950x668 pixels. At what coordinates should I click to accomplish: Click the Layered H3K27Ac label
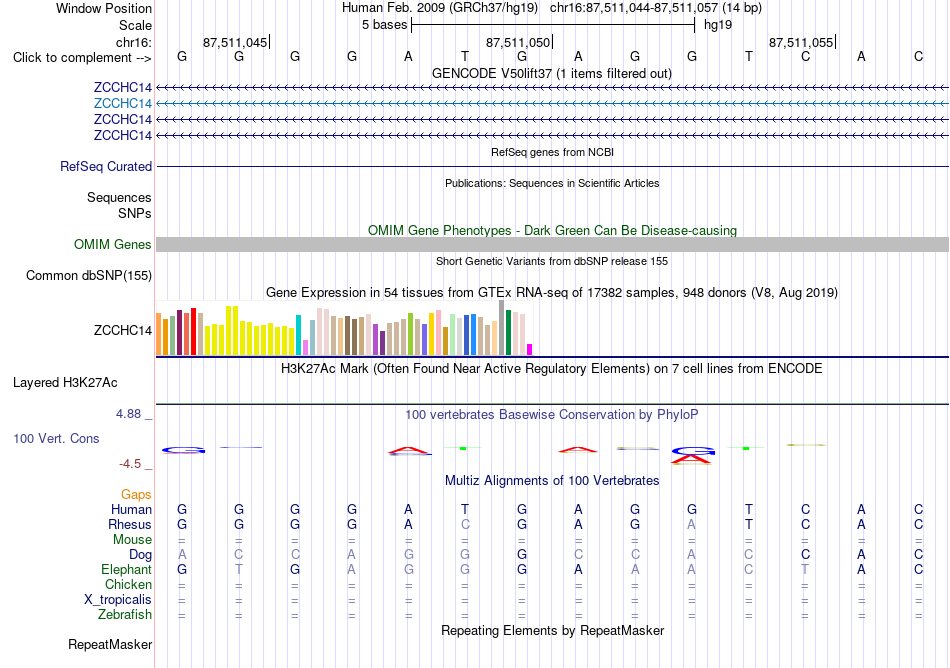point(65,383)
